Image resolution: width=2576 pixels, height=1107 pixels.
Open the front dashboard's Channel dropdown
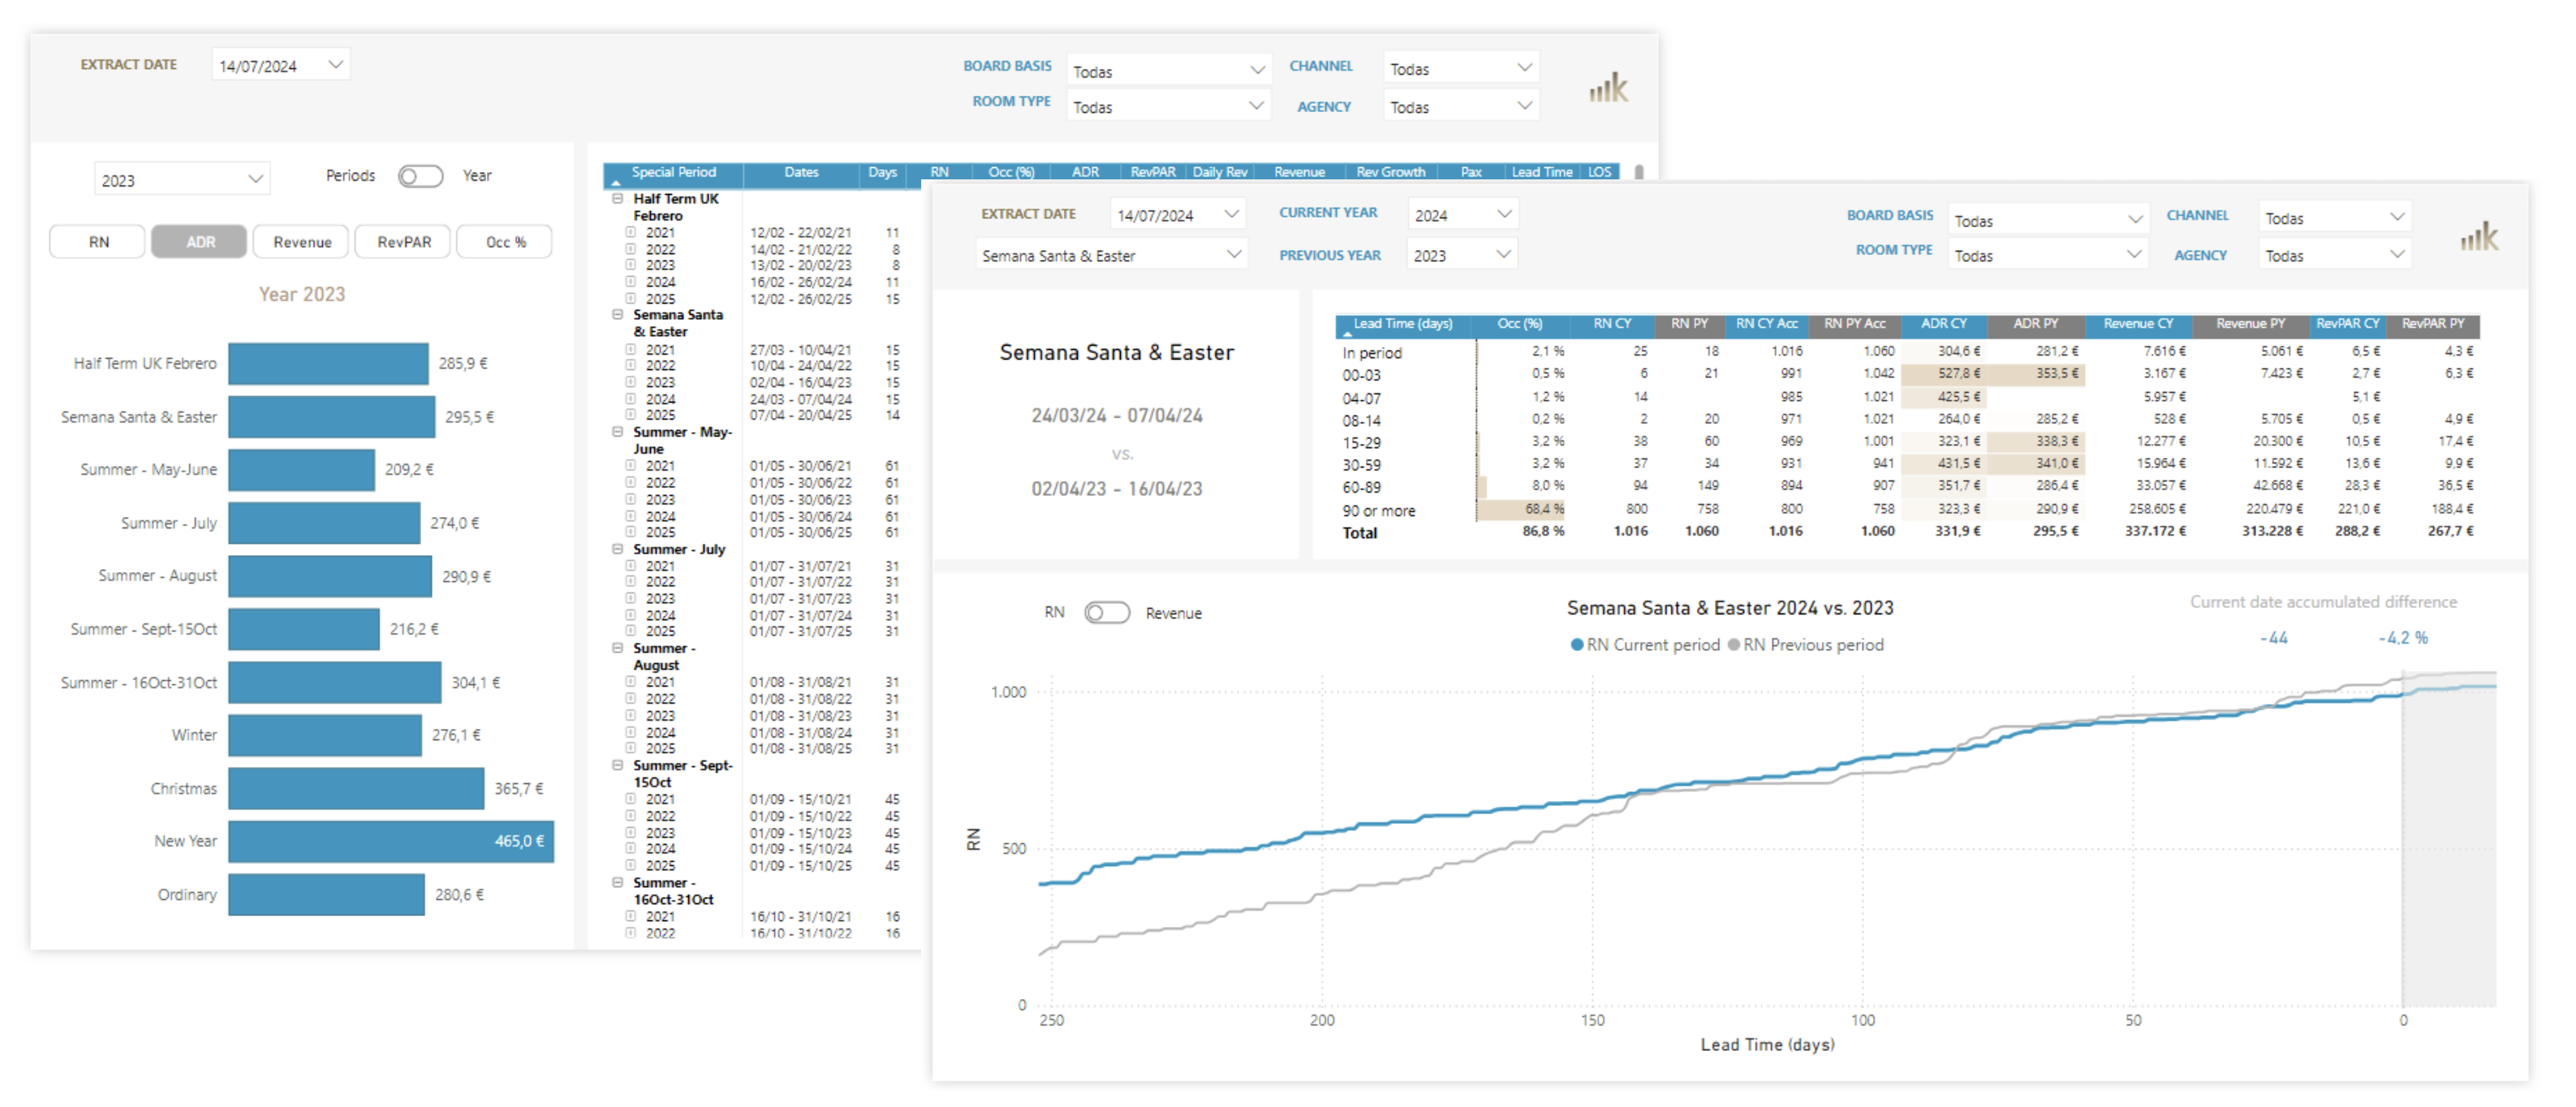pos(2334,217)
